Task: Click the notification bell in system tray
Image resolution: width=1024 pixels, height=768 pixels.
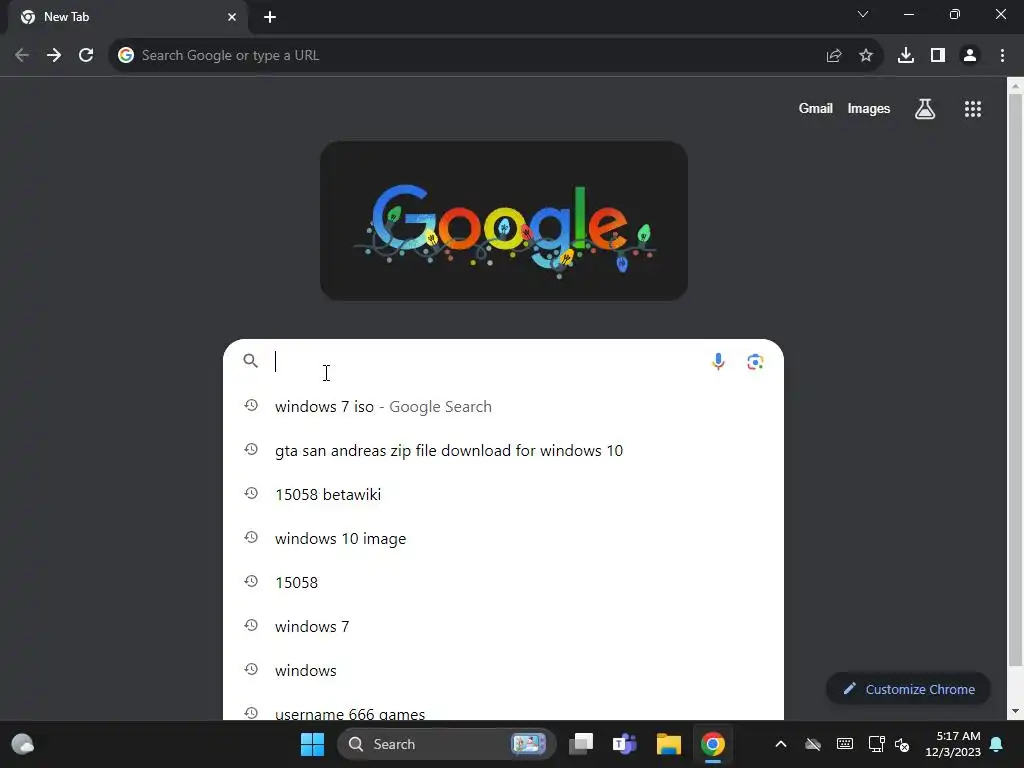Action: (997, 744)
